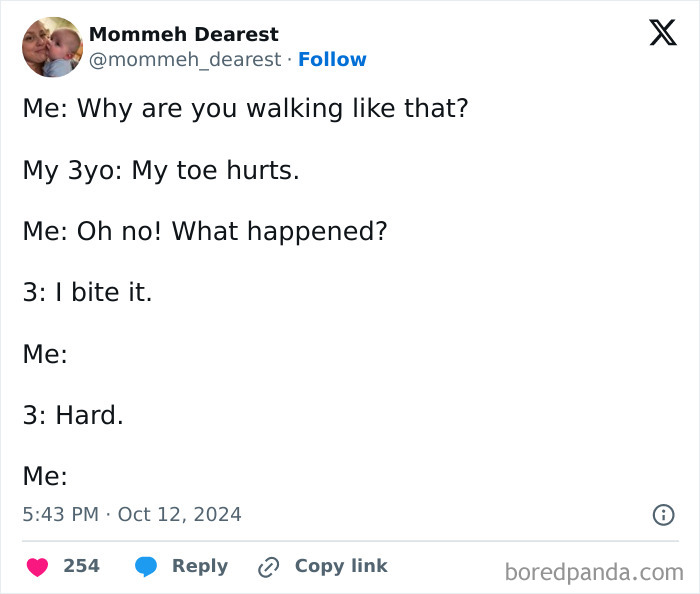The height and width of the screenshot is (594, 700).
Task: Select the "Copy link" text
Action: pyautogui.click(x=340, y=566)
